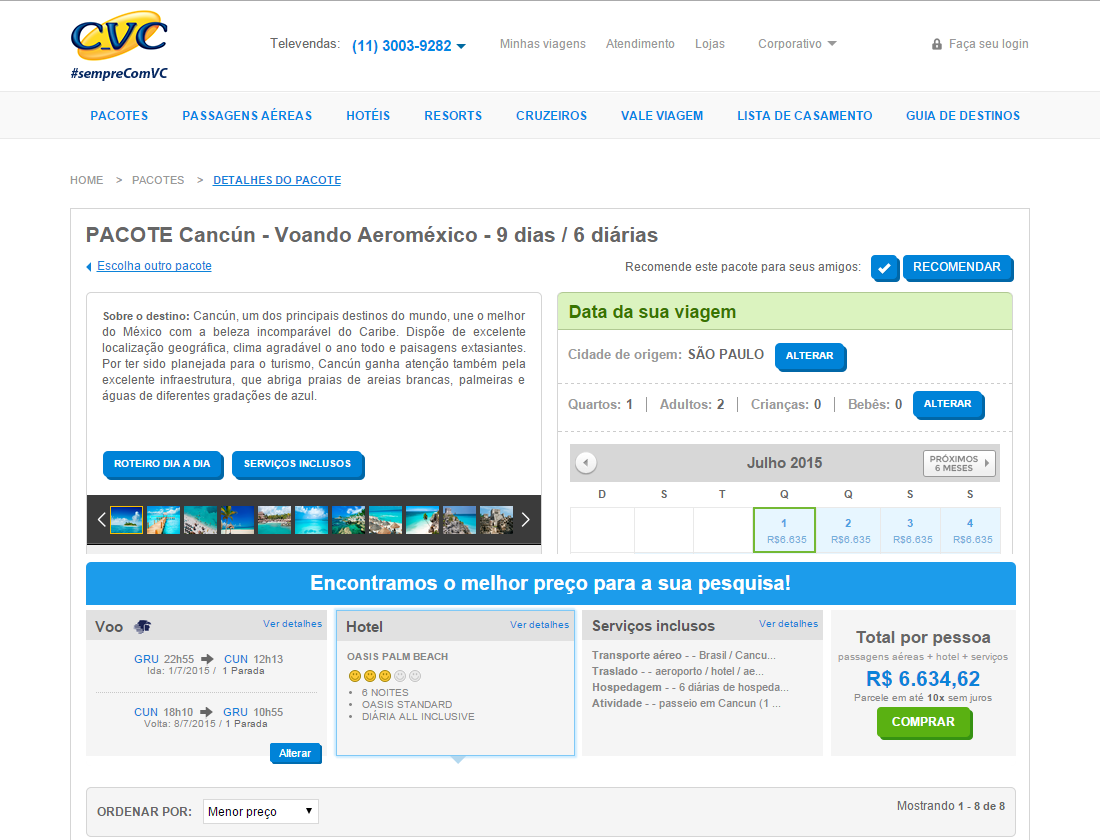1100x840 pixels.
Task: Click Escolha outro pacote link
Action: [154, 266]
